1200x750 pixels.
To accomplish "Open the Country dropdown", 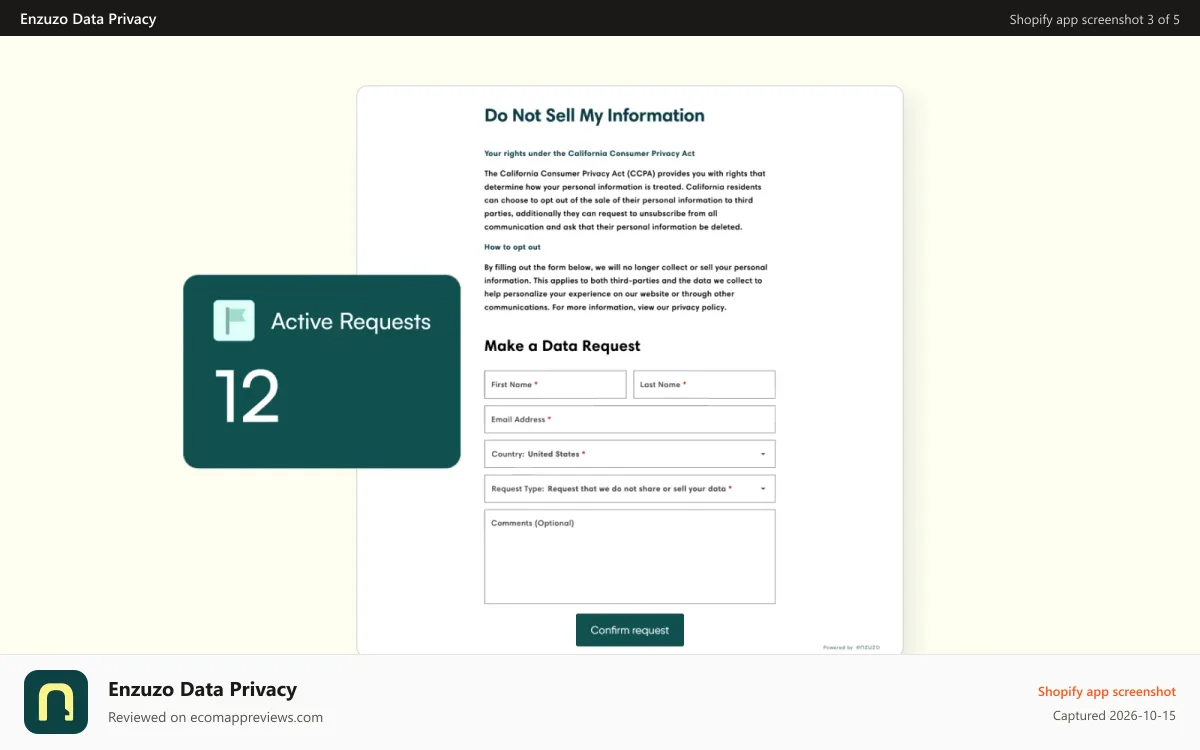I will (630, 454).
